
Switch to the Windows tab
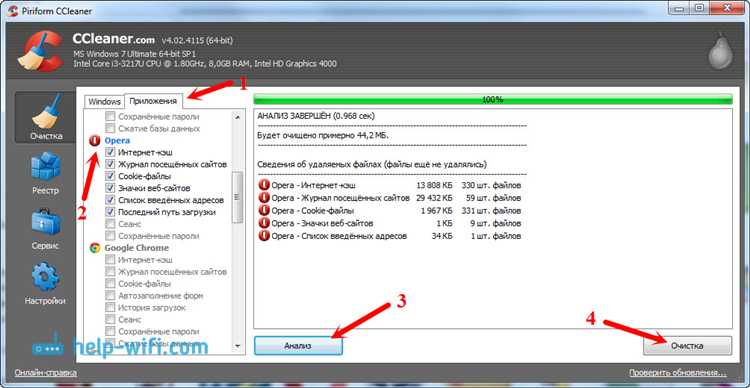104,101
